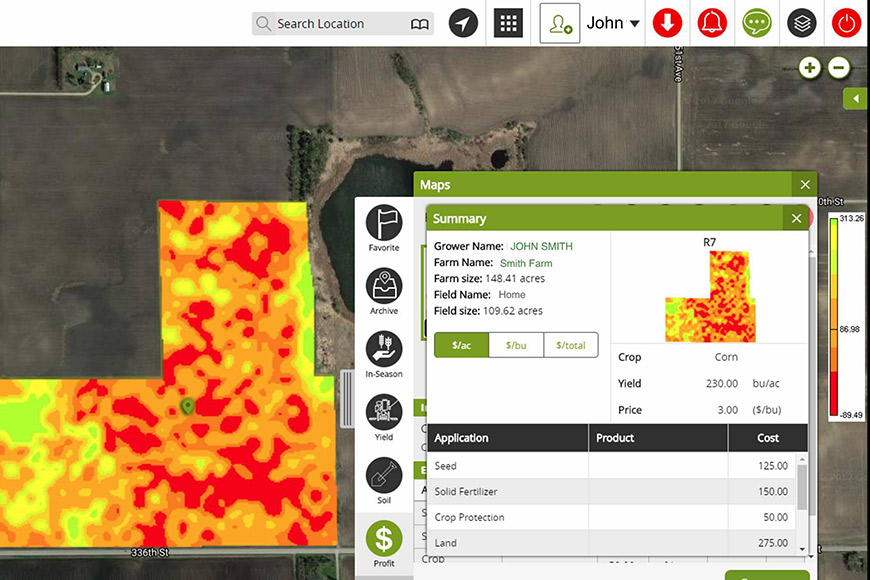This screenshot has height=580, width=870.
Task: Expand the collapsed right side panel arrow
Action: pos(855,98)
